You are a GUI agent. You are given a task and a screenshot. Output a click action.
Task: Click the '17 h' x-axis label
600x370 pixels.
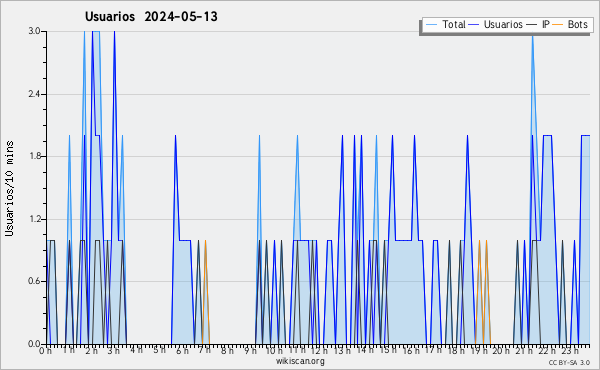tap(433, 350)
